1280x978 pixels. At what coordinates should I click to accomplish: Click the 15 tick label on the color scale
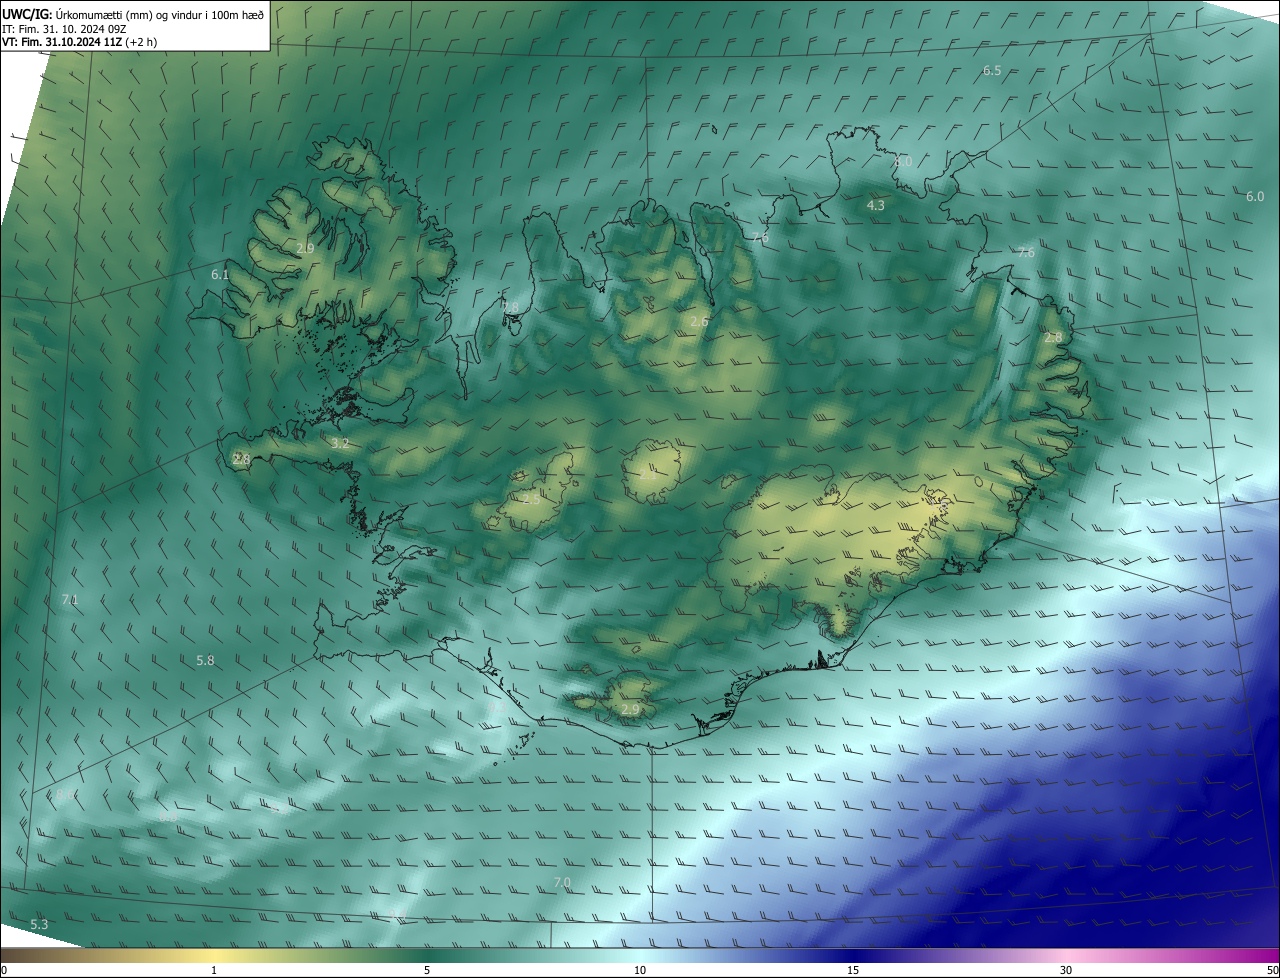tap(853, 970)
